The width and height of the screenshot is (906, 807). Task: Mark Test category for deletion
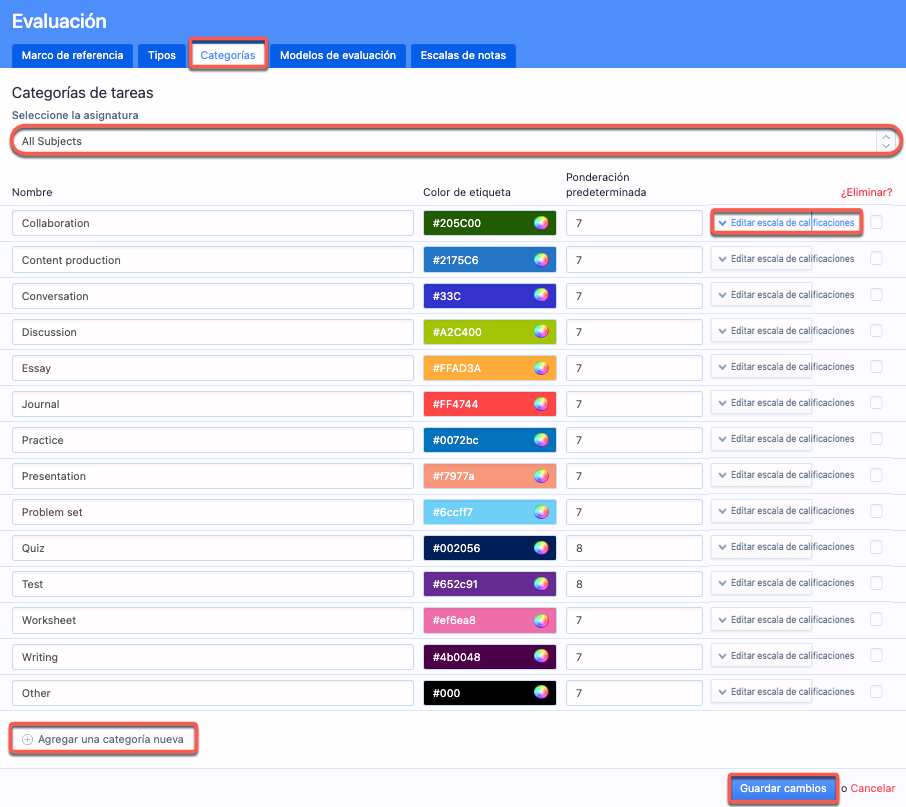click(876, 583)
